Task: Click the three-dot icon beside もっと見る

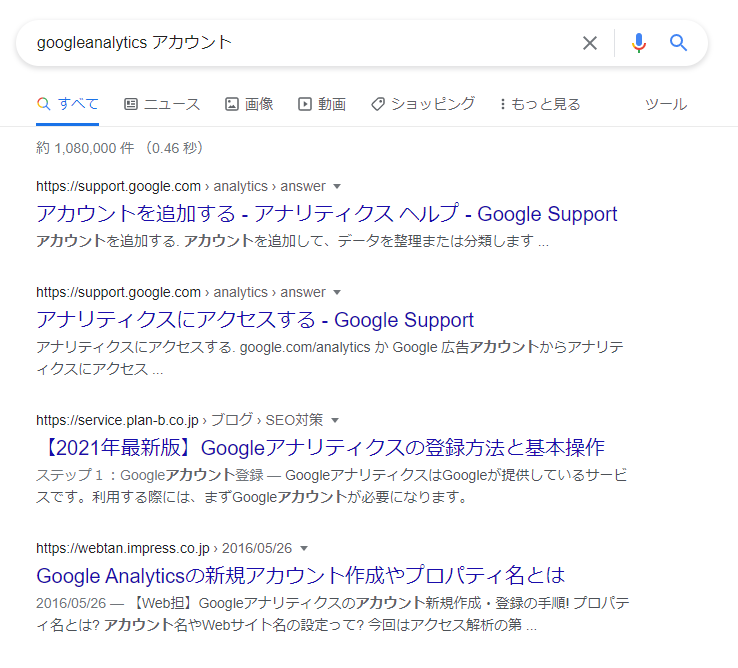Action: pos(503,104)
